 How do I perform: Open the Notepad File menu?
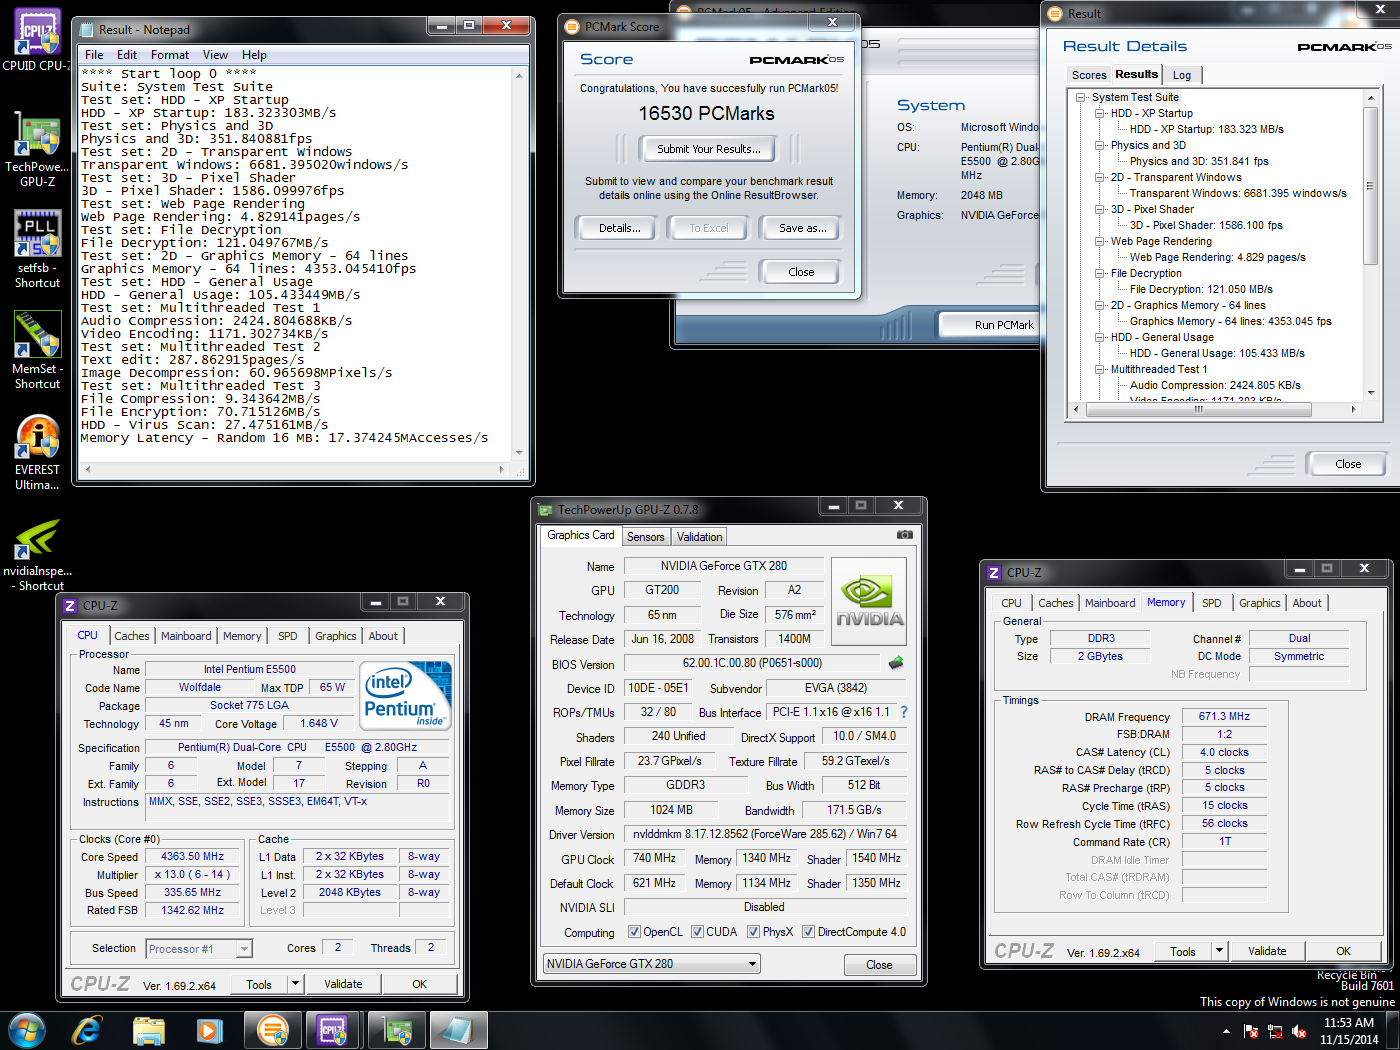pos(94,55)
